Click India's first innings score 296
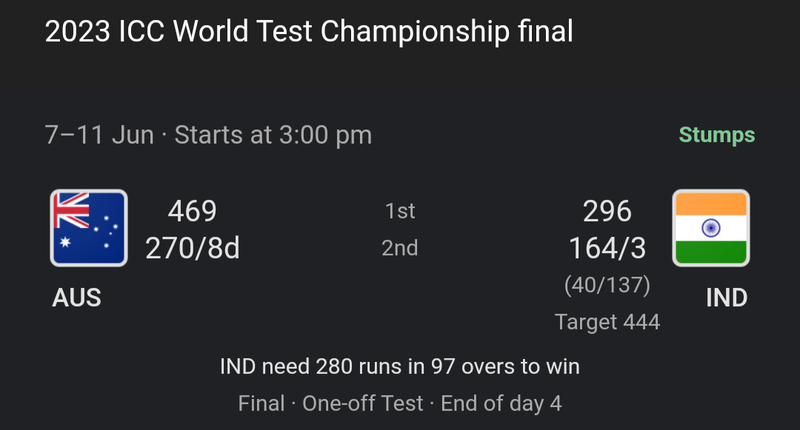Image resolution: width=800 pixels, height=430 pixels. click(607, 211)
